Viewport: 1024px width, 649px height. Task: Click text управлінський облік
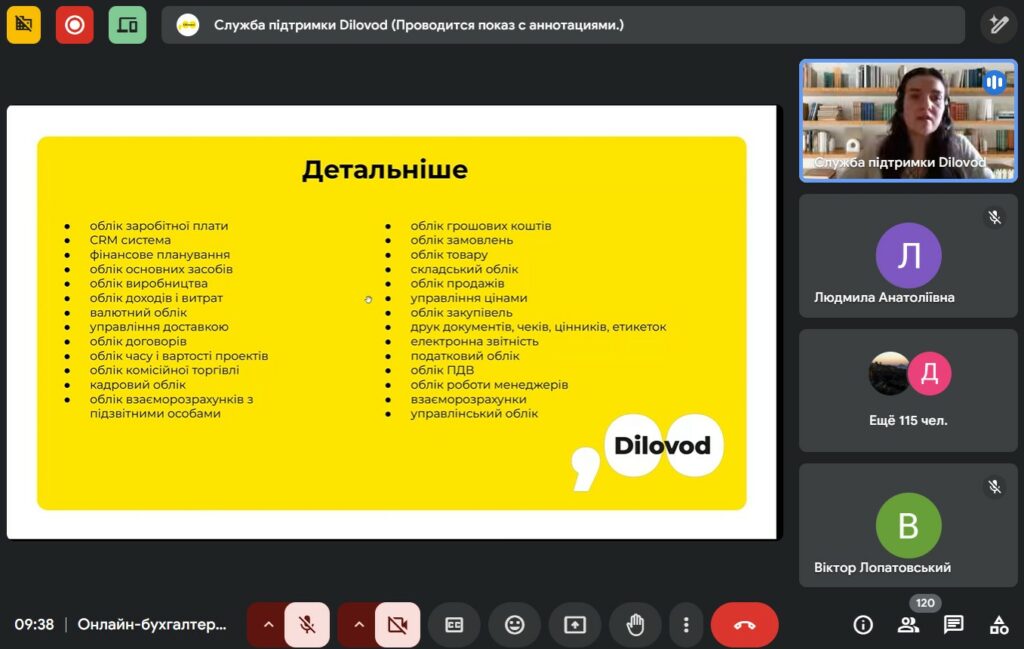pyautogui.click(x=474, y=413)
